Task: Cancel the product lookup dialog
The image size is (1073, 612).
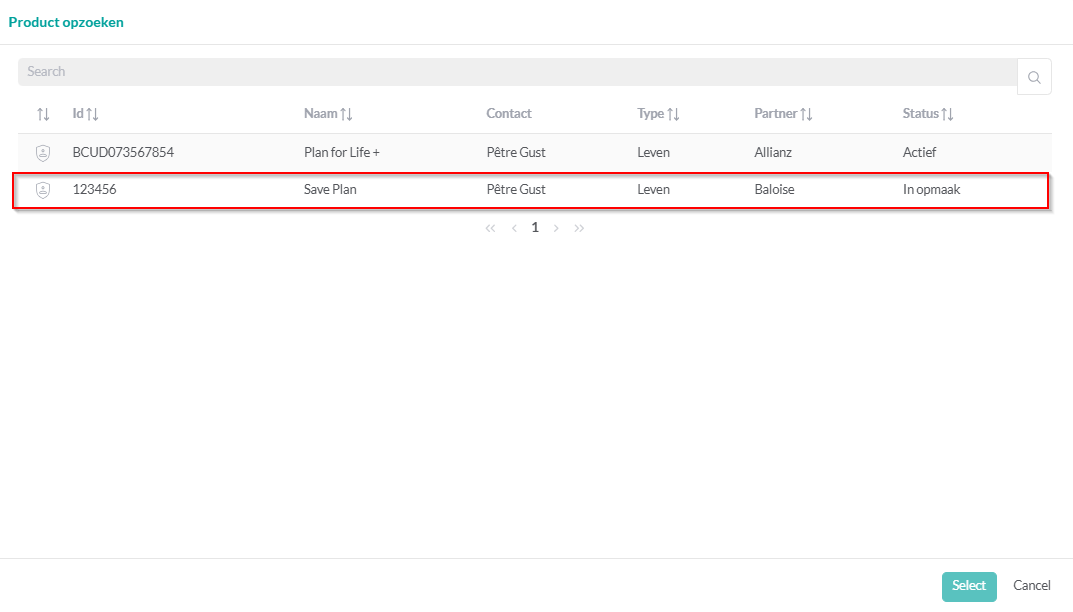Action: click(1031, 586)
